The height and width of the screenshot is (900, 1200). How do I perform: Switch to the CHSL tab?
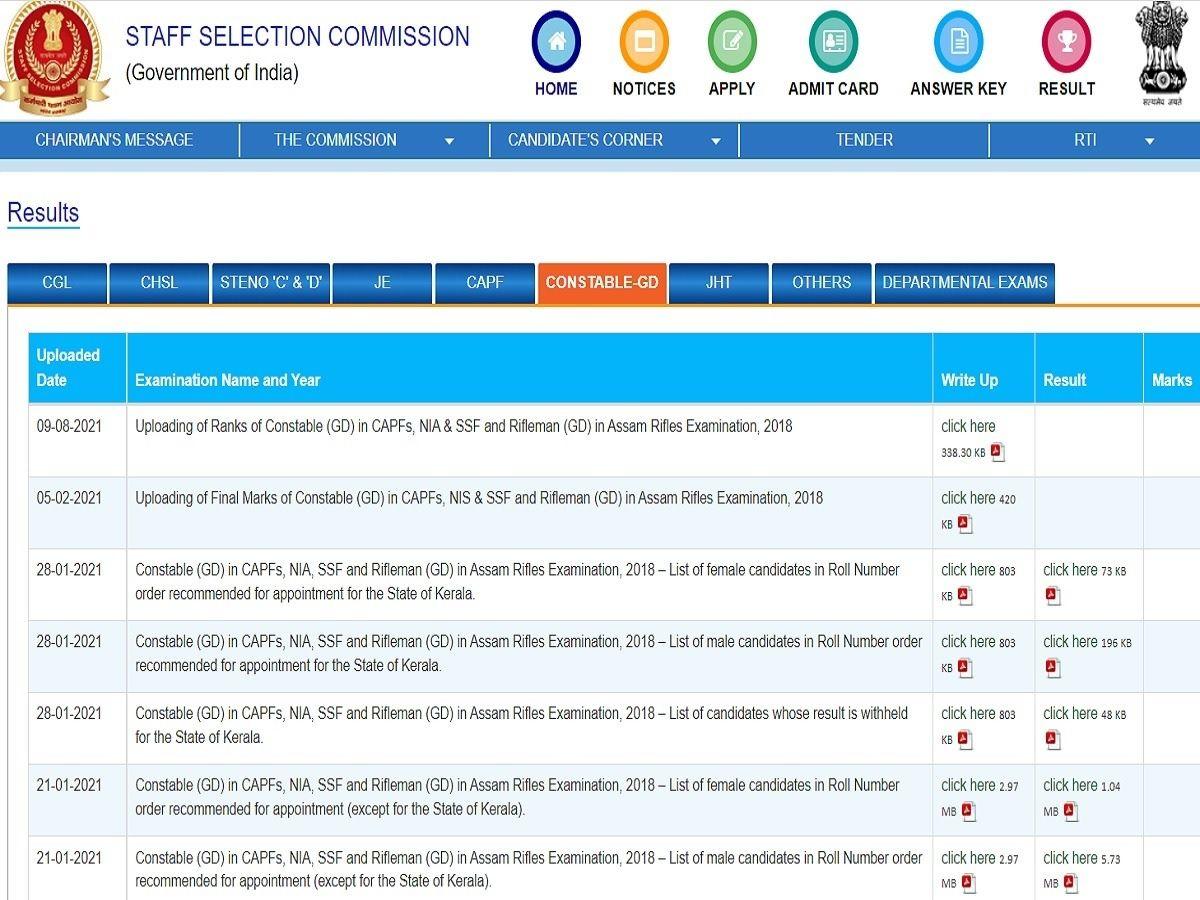pos(159,283)
